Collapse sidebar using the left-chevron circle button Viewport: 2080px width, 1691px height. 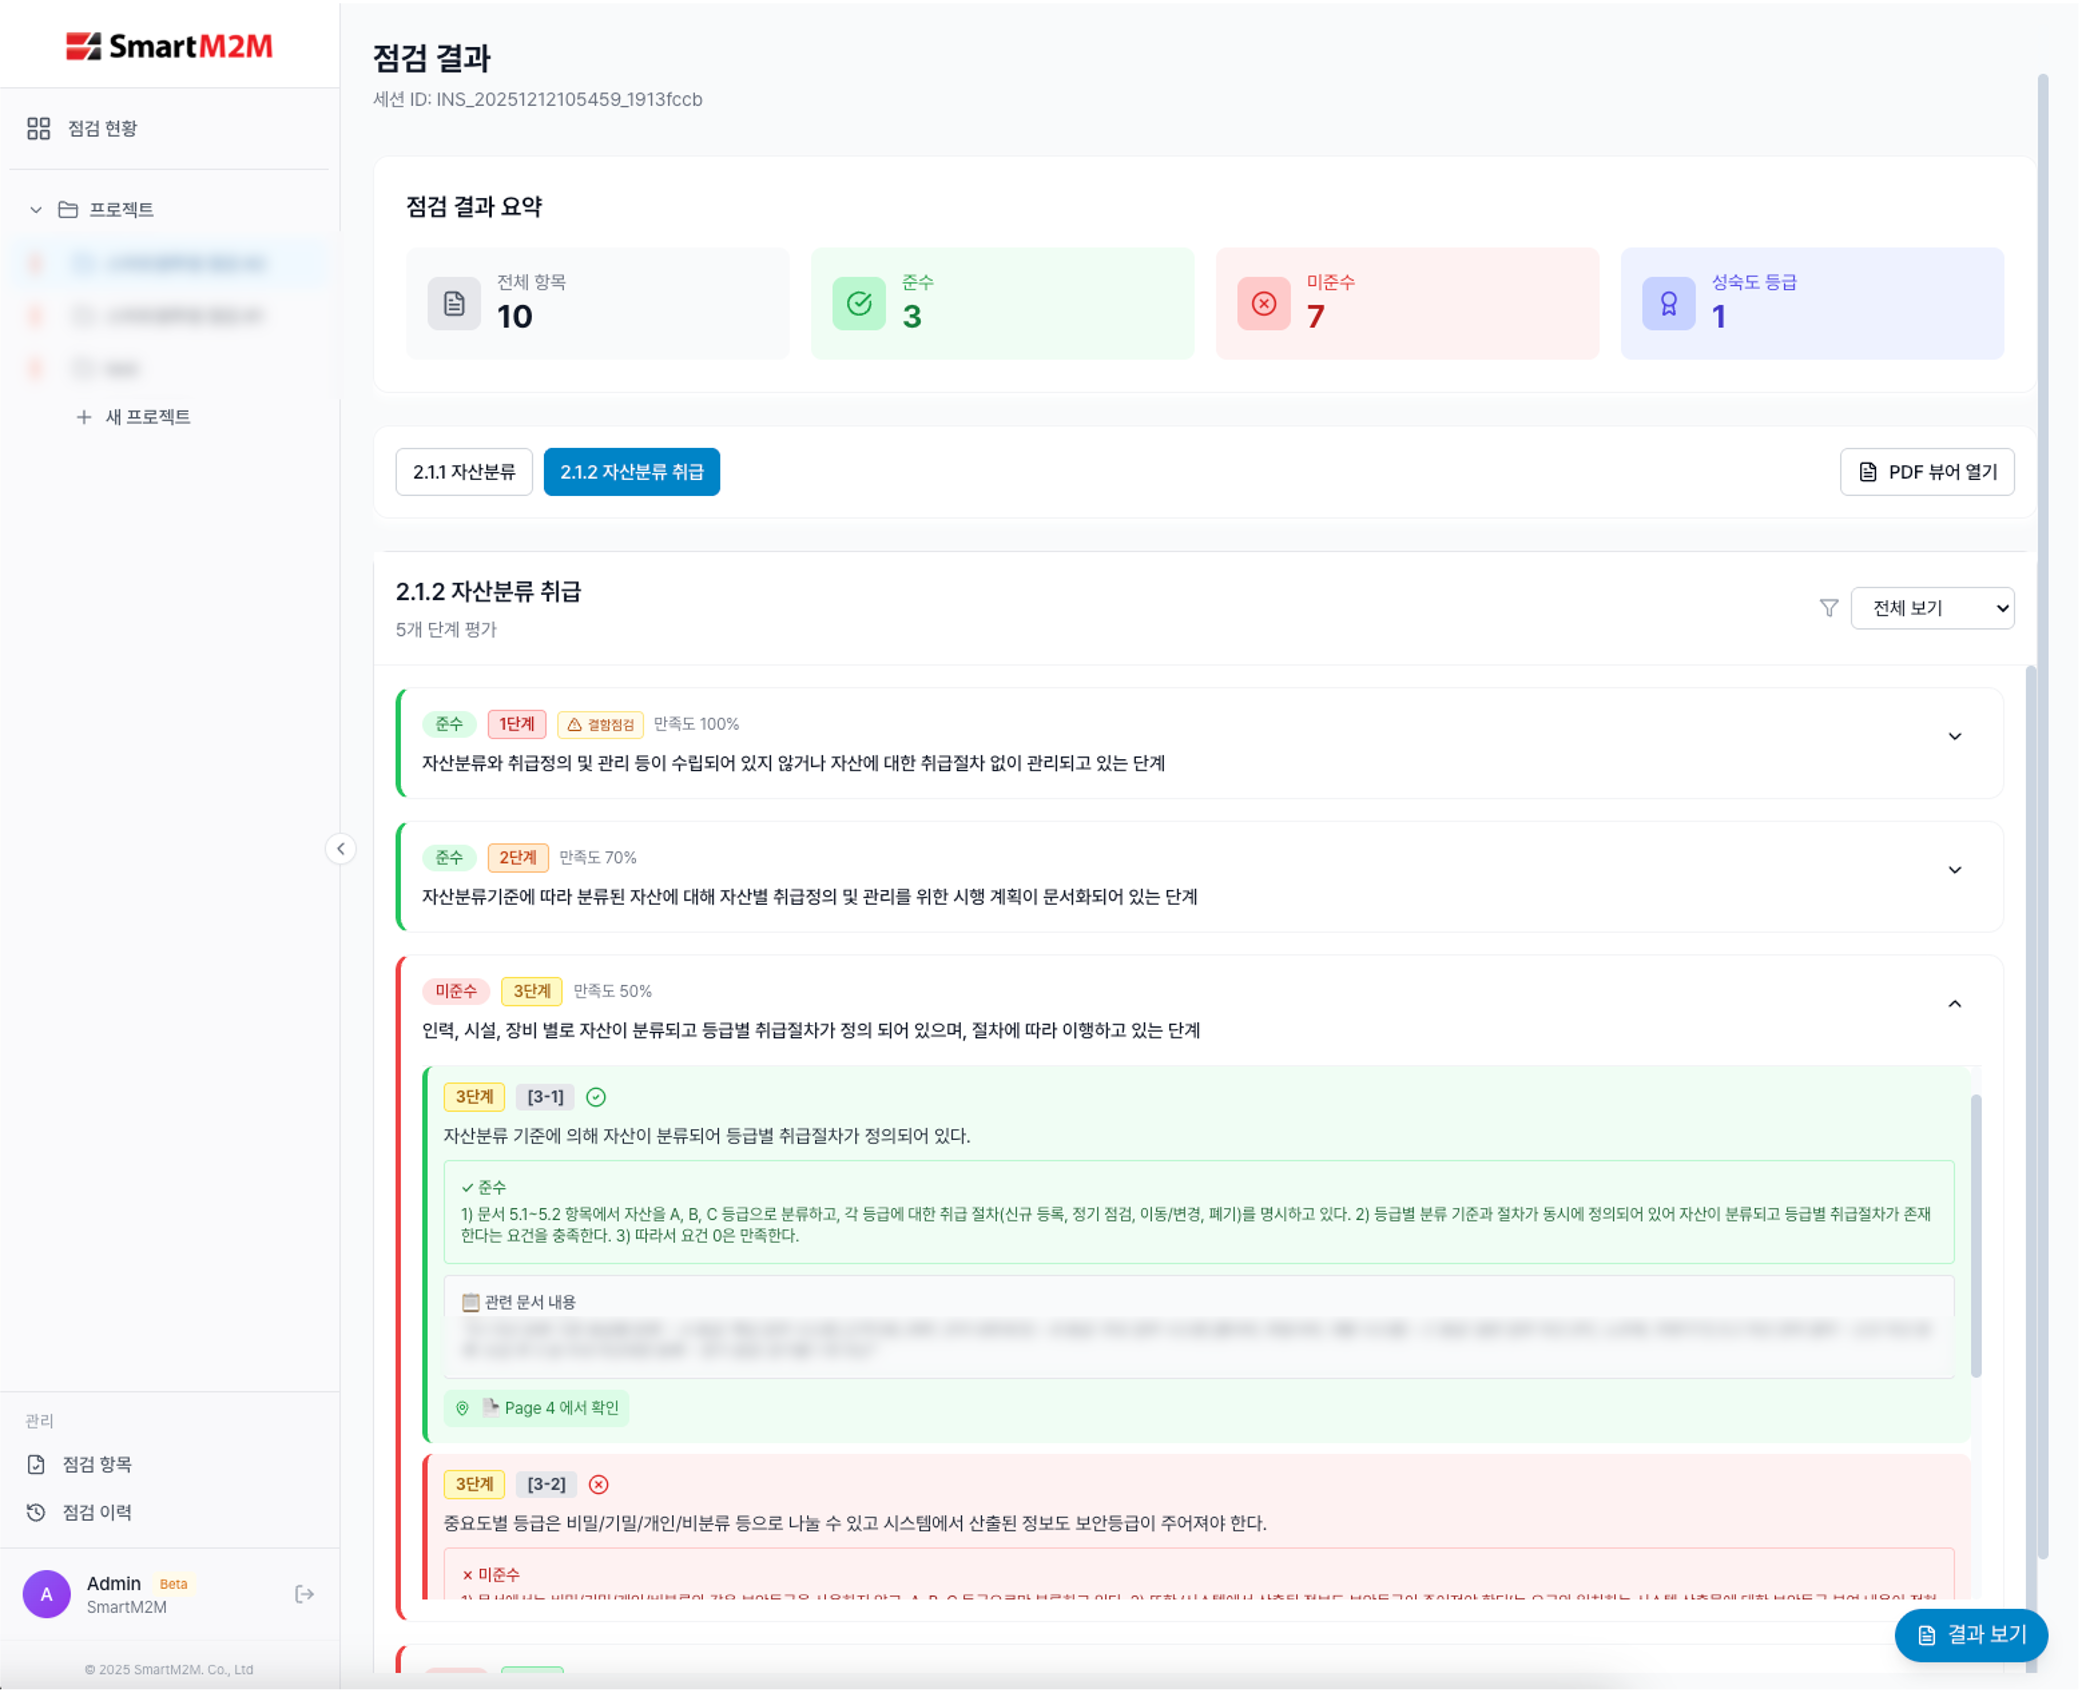[341, 849]
